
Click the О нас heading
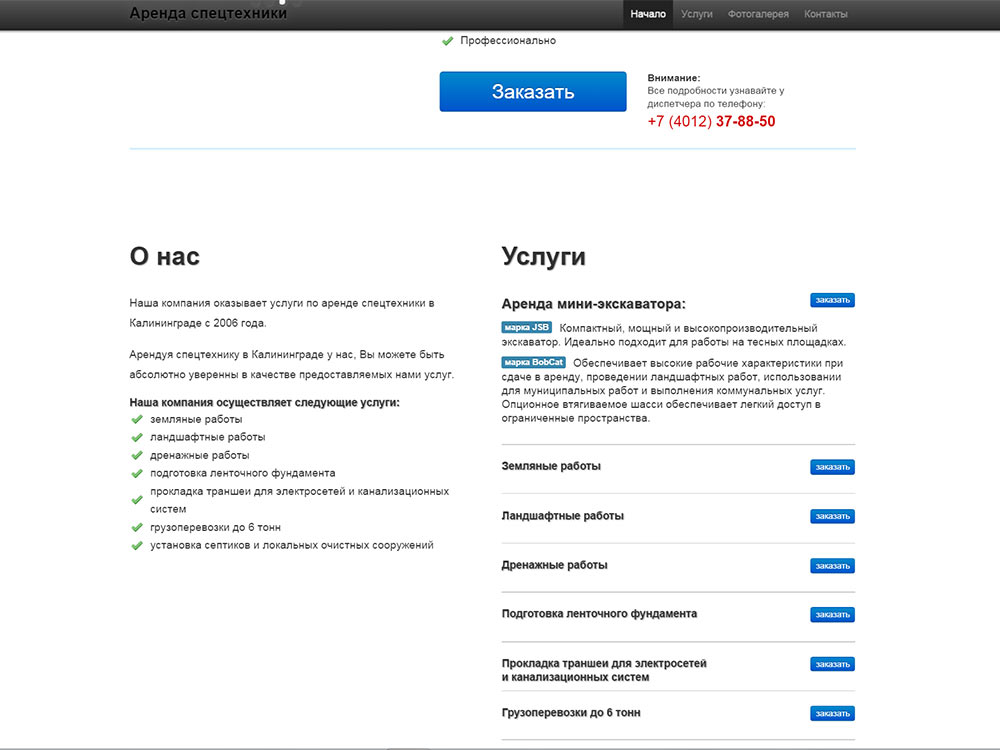(x=165, y=256)
